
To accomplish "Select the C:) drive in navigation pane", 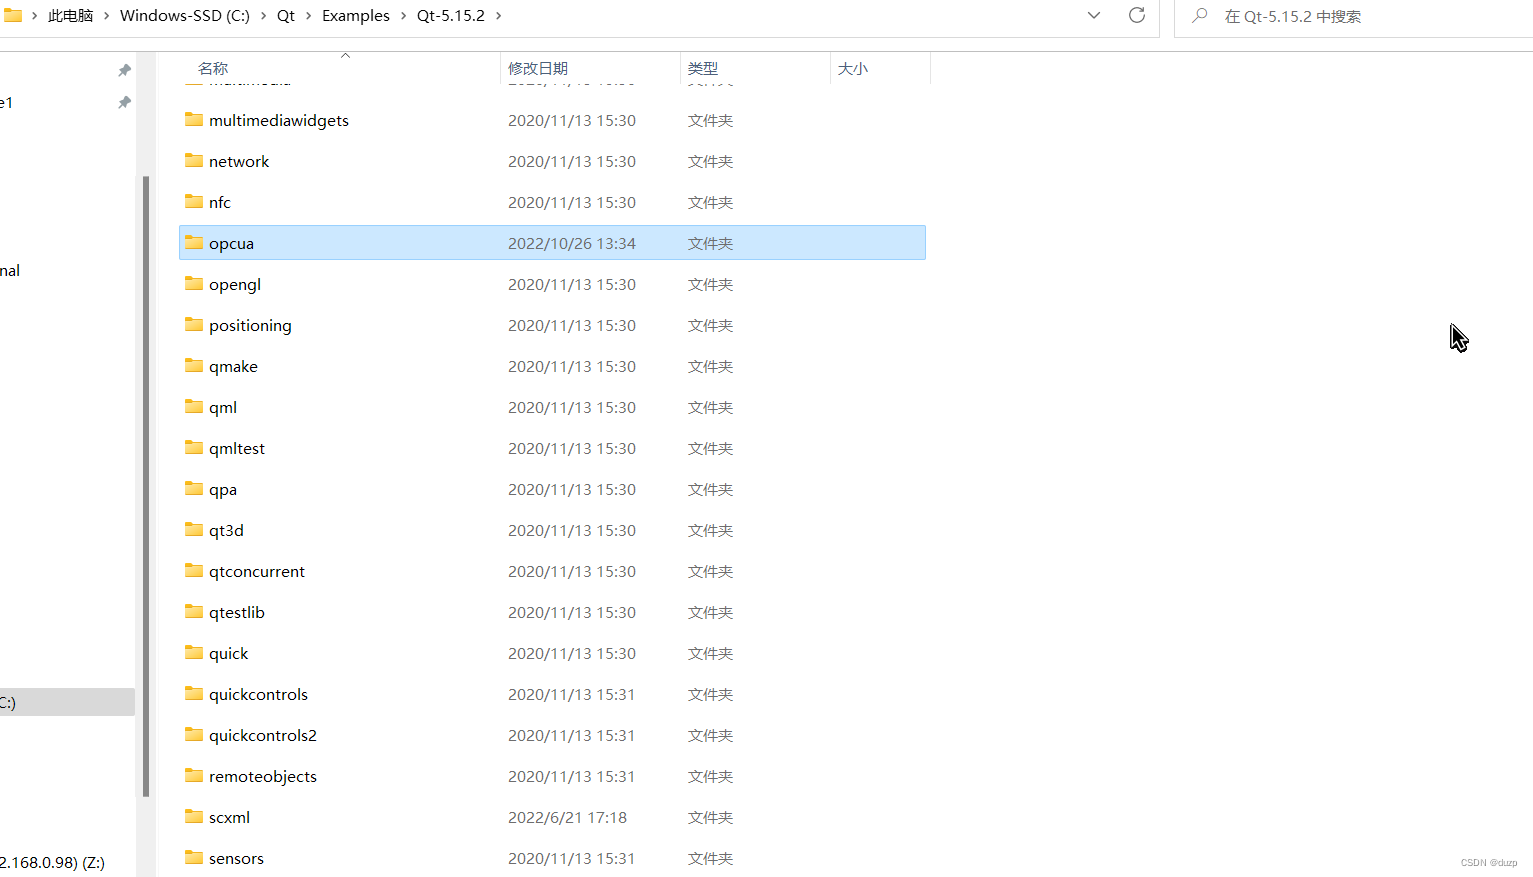I will coord(67,702).
